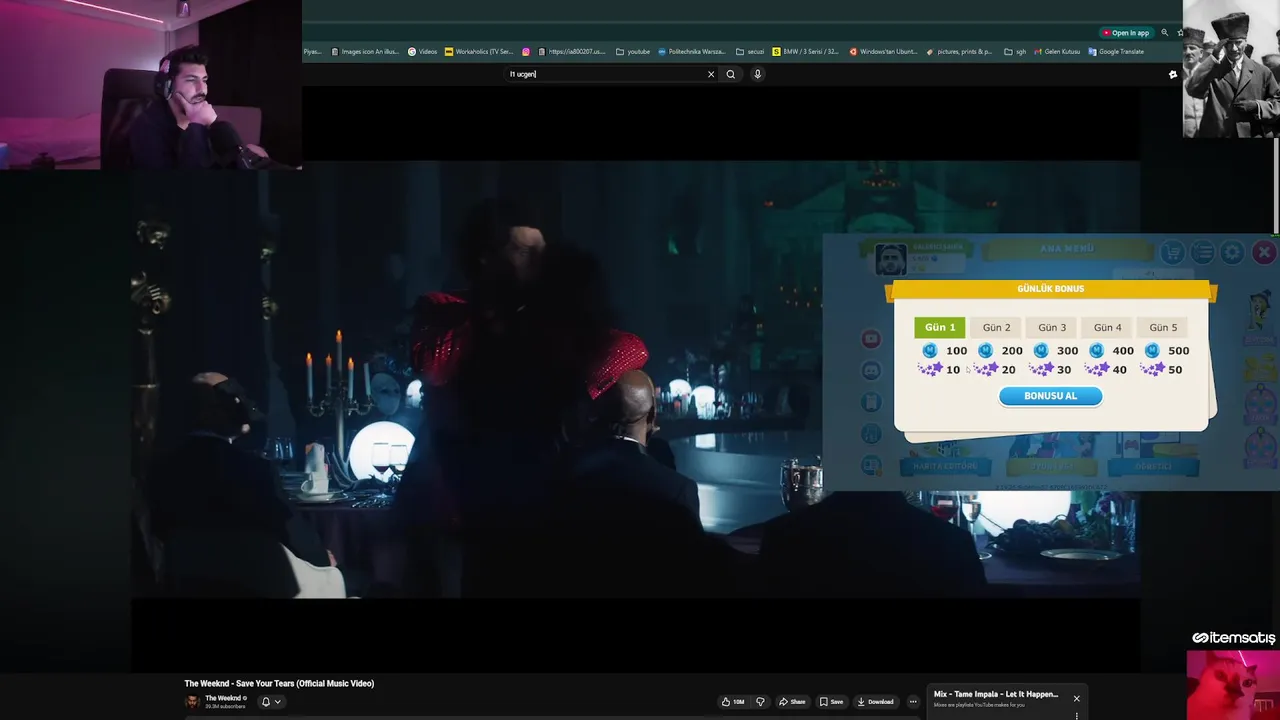Click the browser zoom magnifier icon

[1164, 33]
